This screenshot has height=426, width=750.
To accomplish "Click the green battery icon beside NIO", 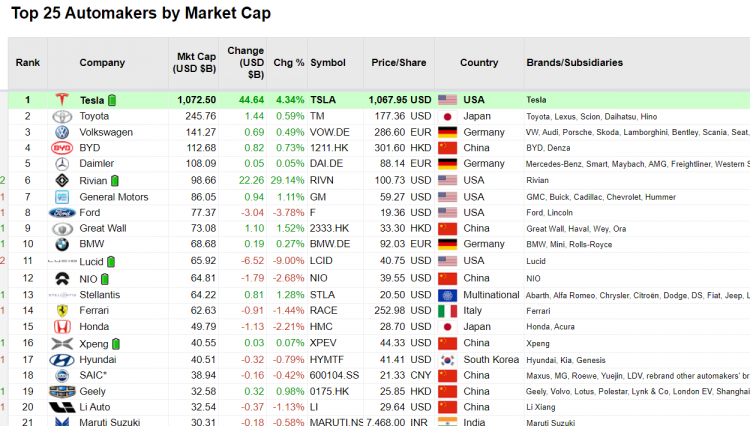I will point(105,279).
